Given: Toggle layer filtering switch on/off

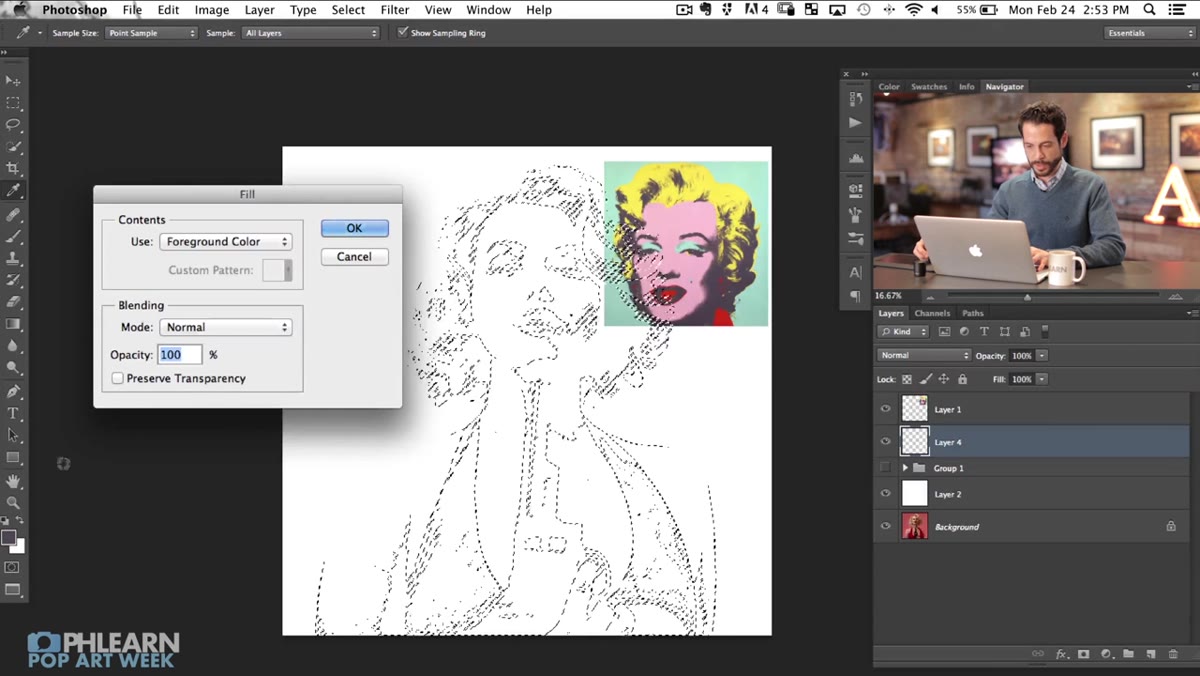Looking at the screenshot, I should (x=1044, y=331).
